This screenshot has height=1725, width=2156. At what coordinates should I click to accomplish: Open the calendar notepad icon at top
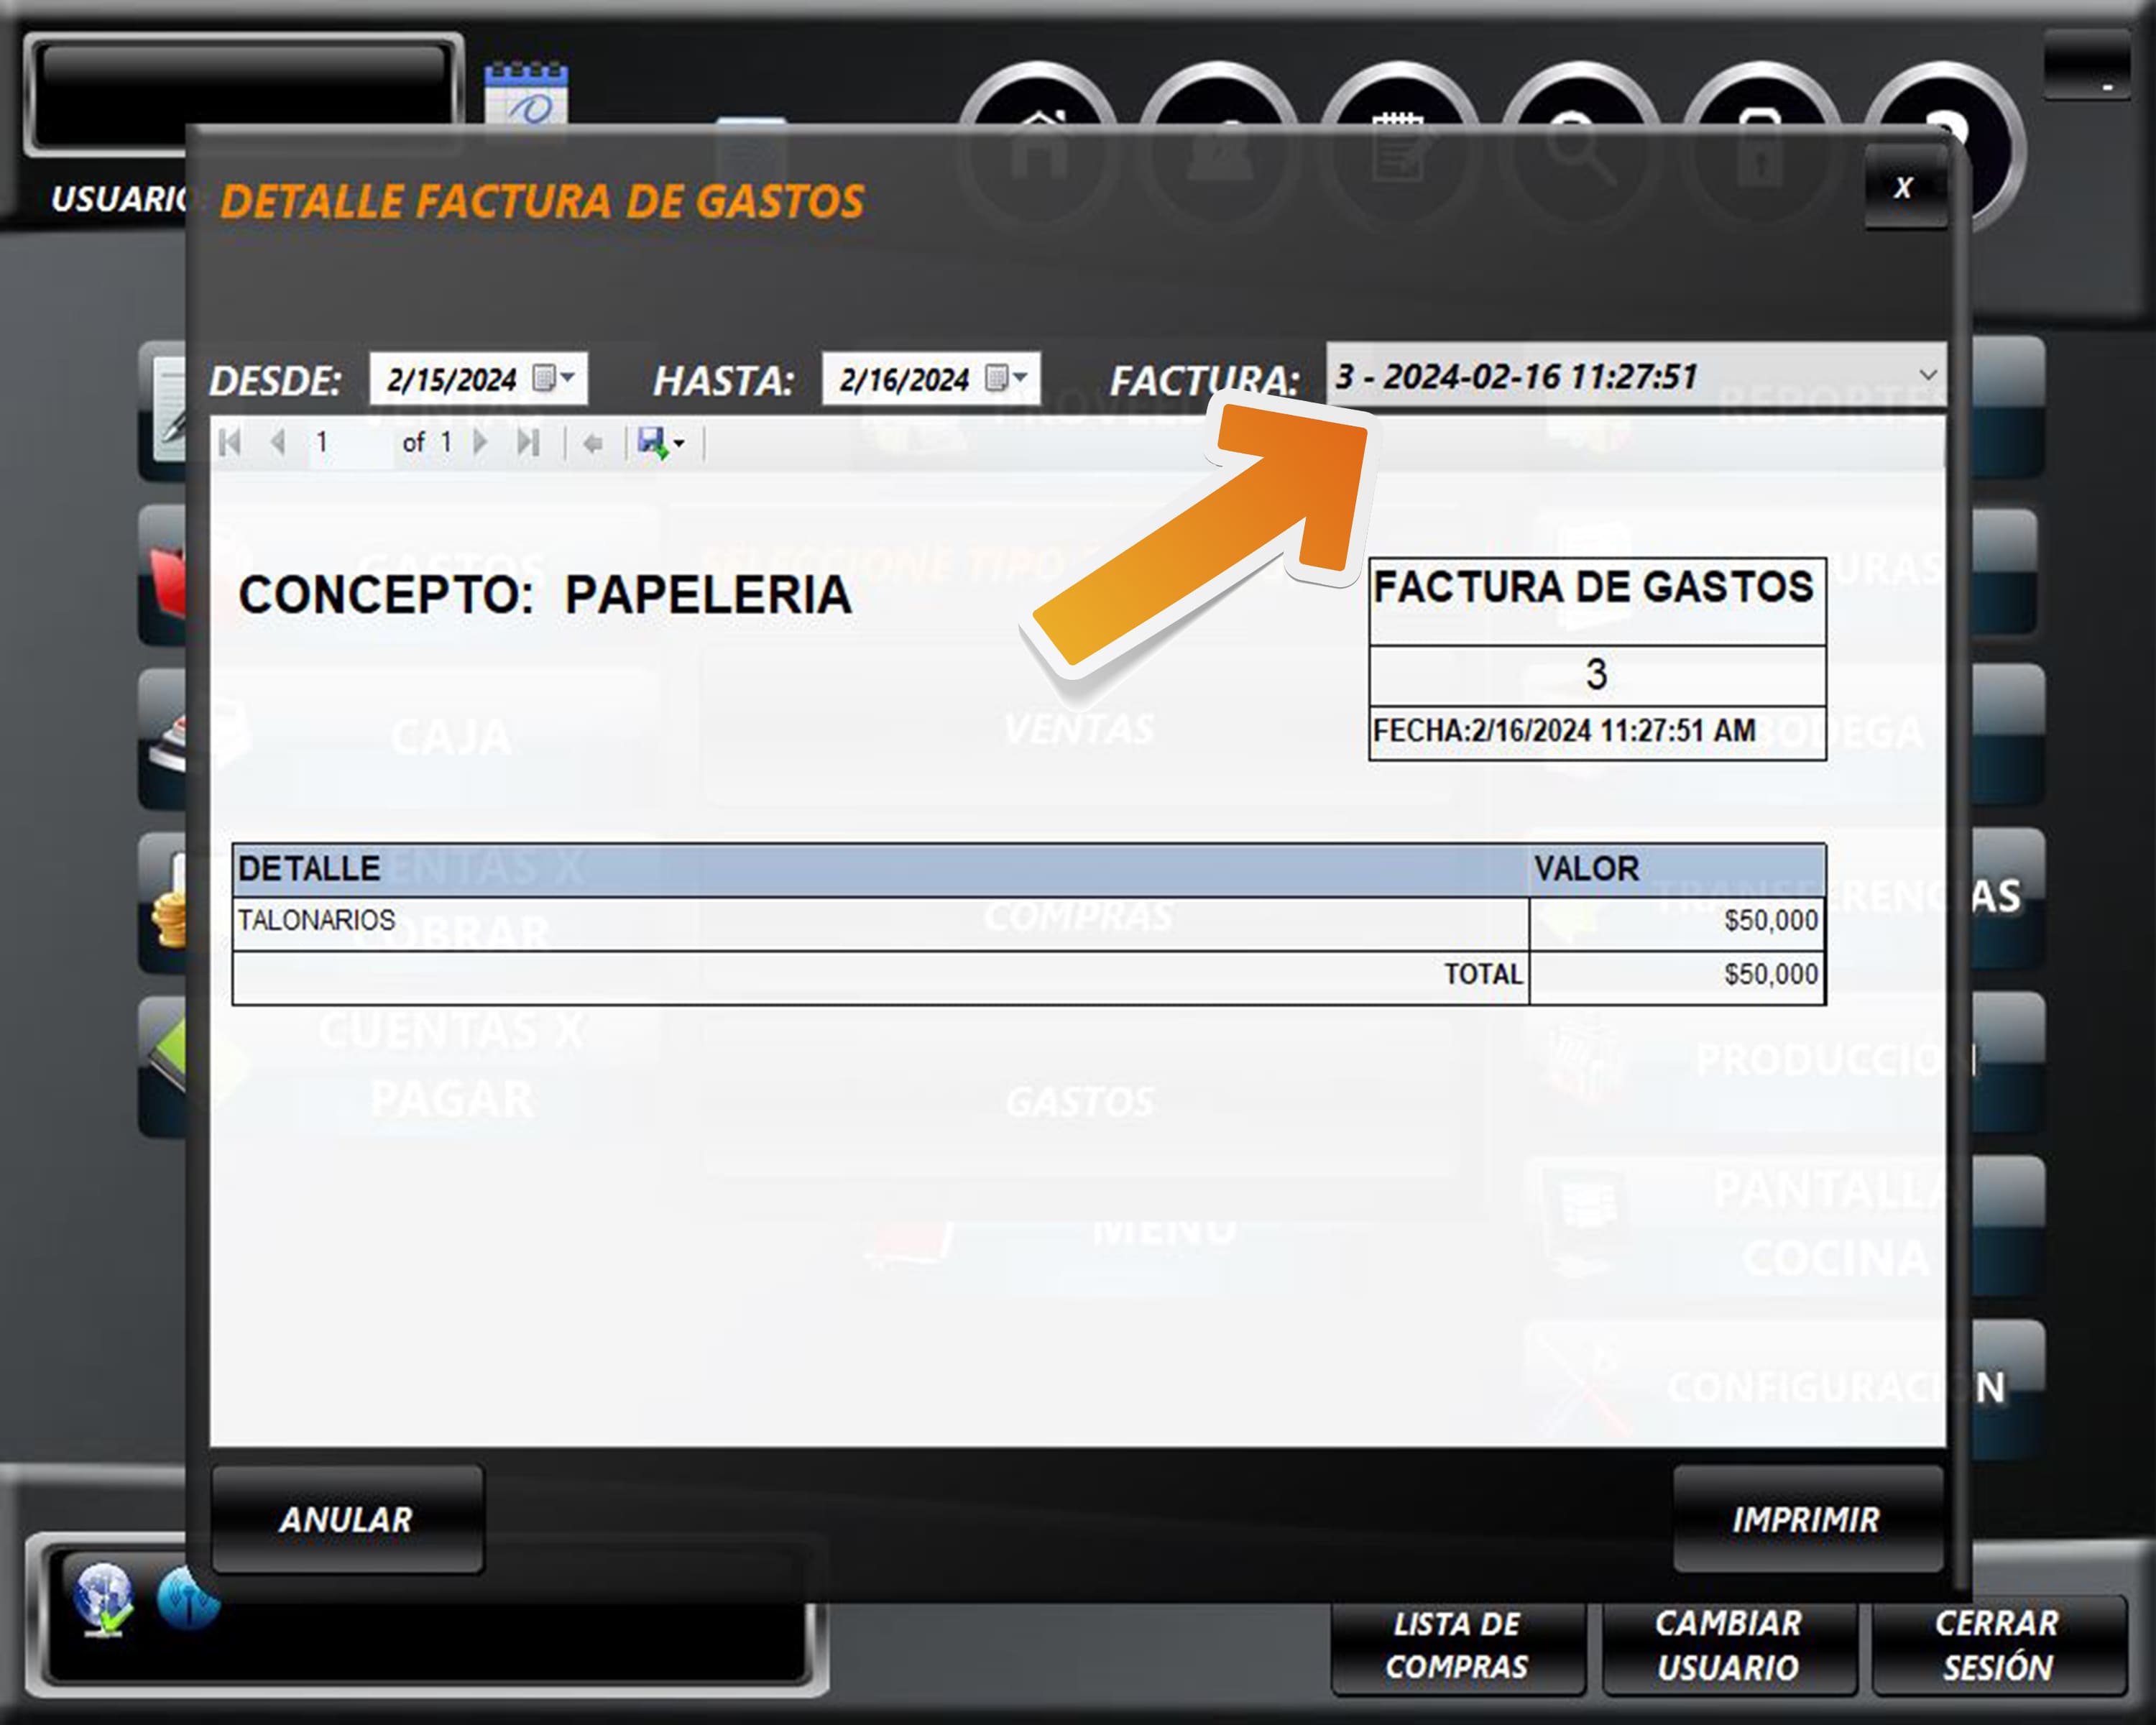click(526, 94)
